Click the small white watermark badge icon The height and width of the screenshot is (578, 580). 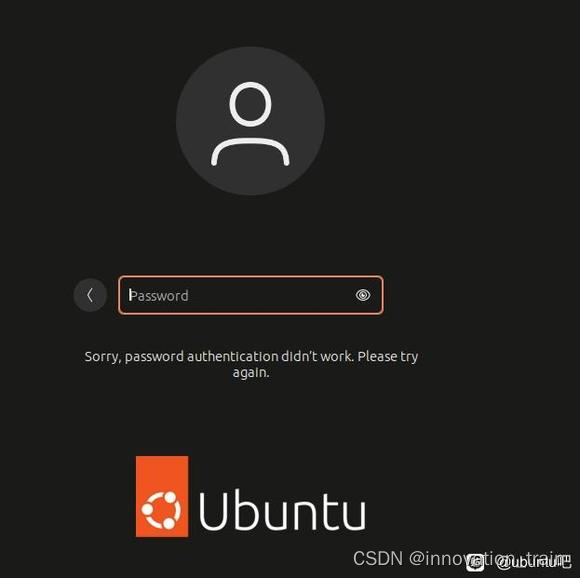(475, 562)
